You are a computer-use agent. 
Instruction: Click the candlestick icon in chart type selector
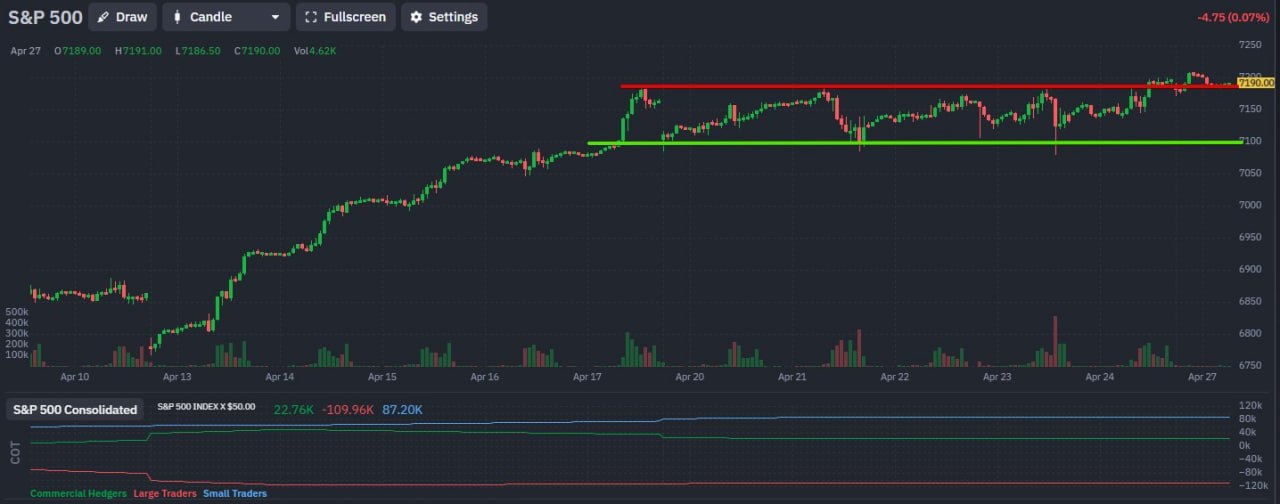(x=177, y=17)
